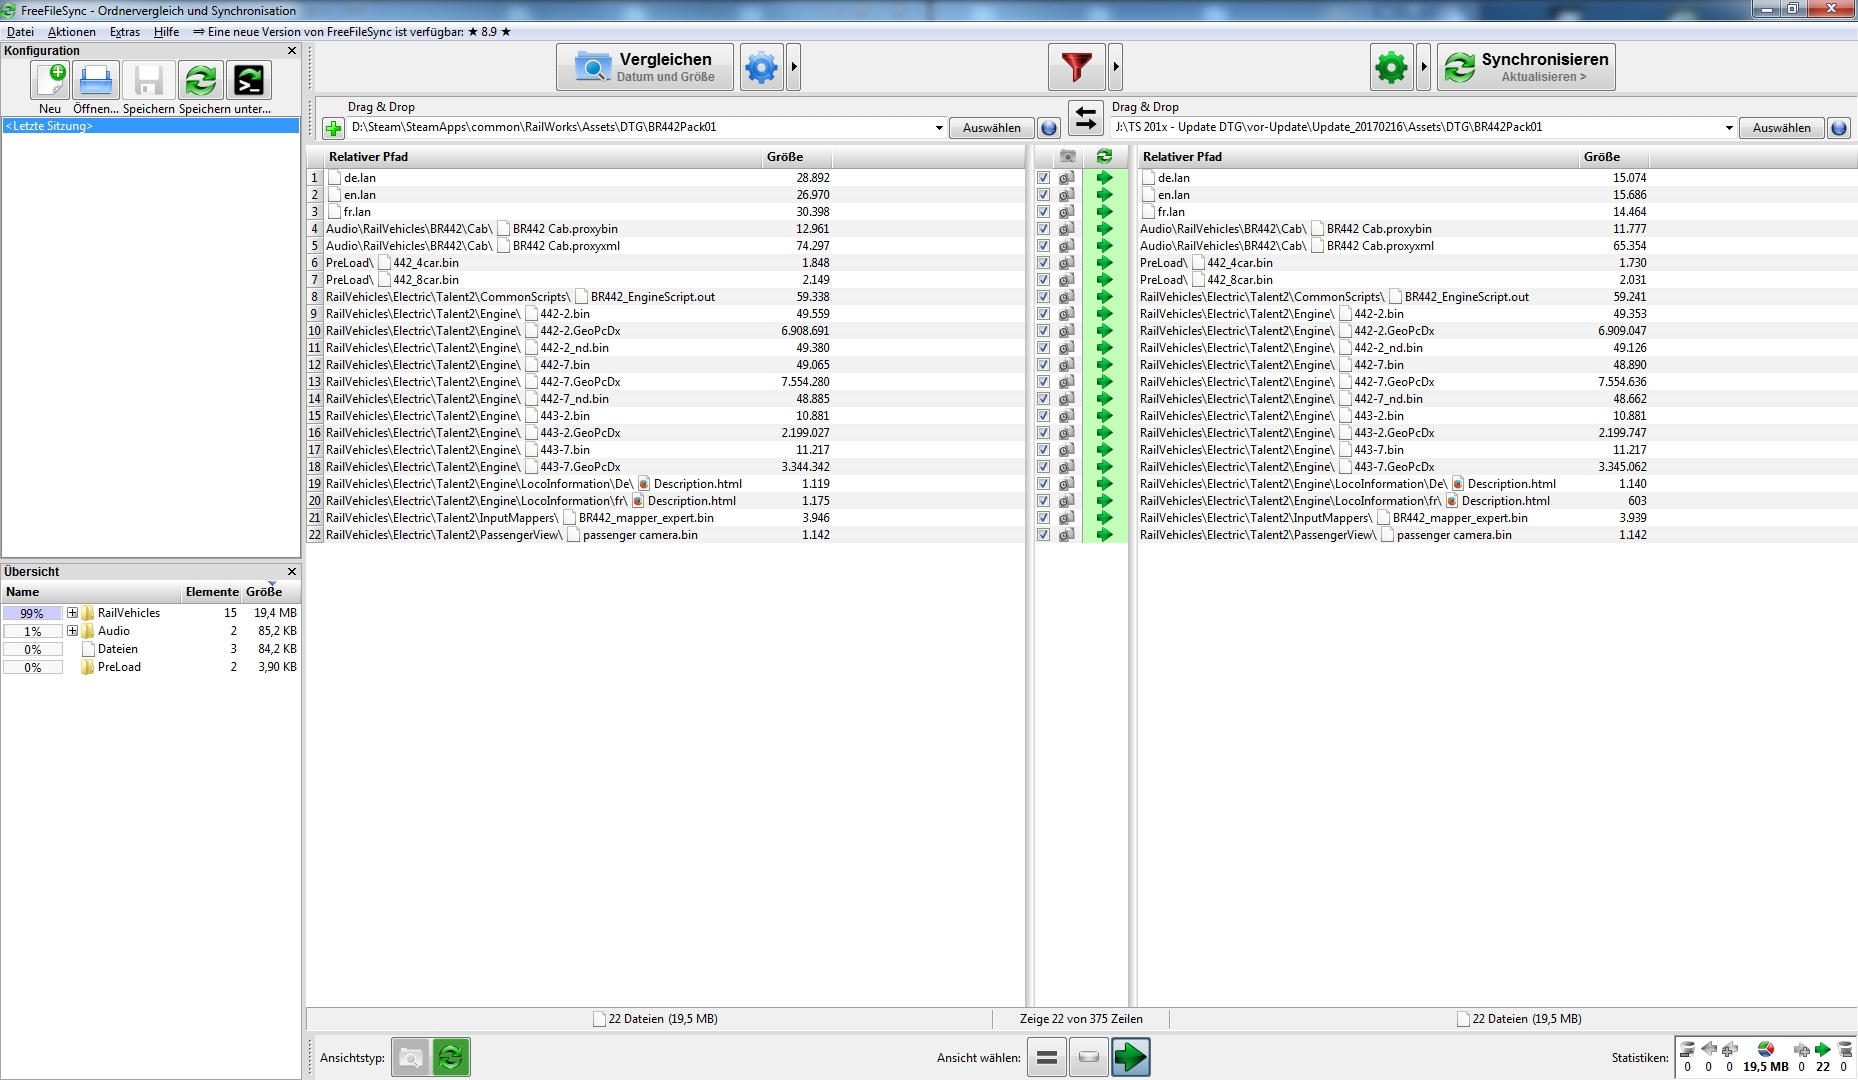Image resolution: width=1858 pixels, height=1080 pixels.
Task: Close the Übersicht panel
Action: pyautogui.click(x=292, y=572)
